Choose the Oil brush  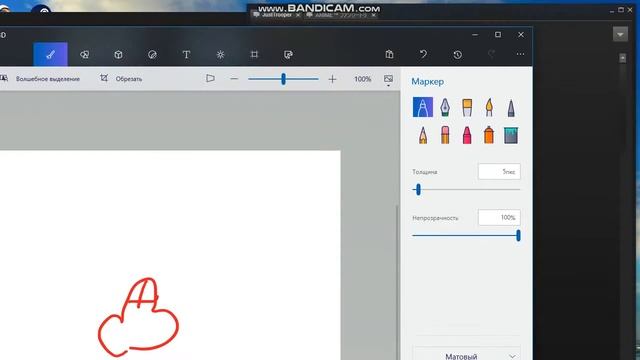pos(467,107)
